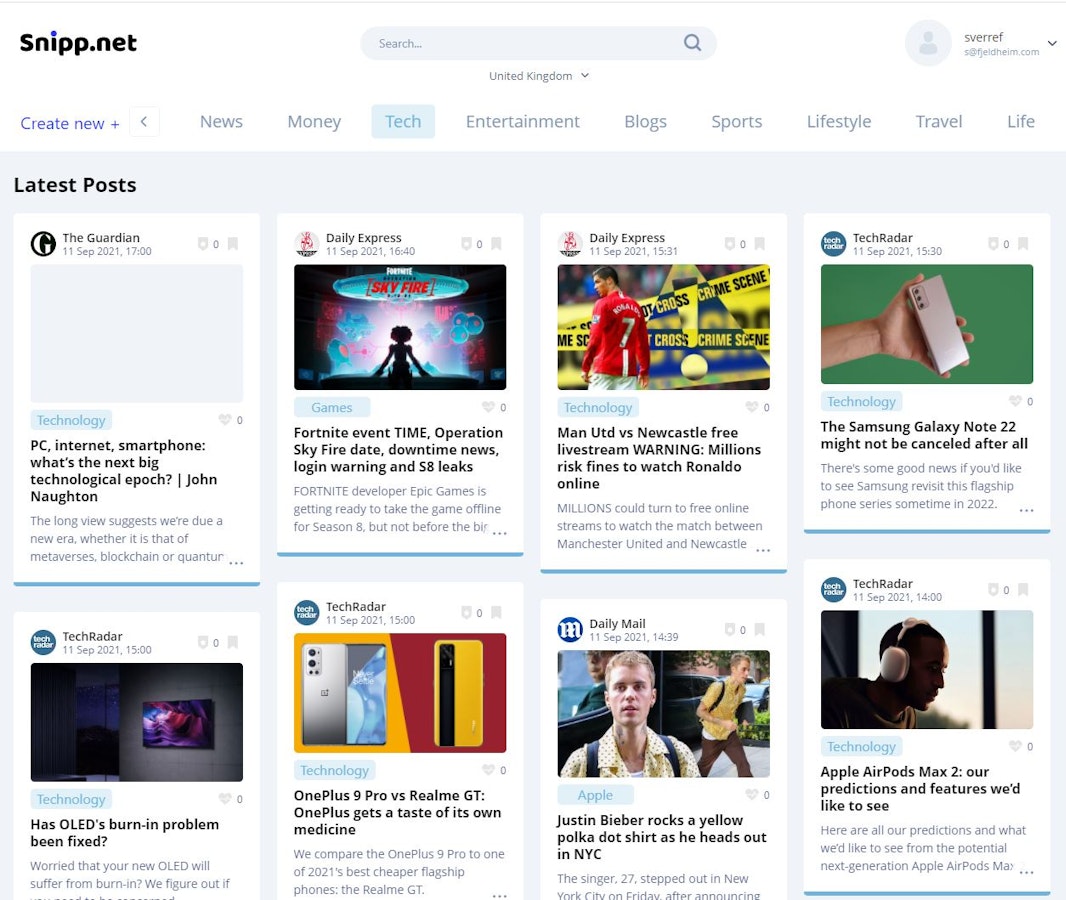Toggle heart on Apple AirPods Max 2 post

pos(1015,746)
